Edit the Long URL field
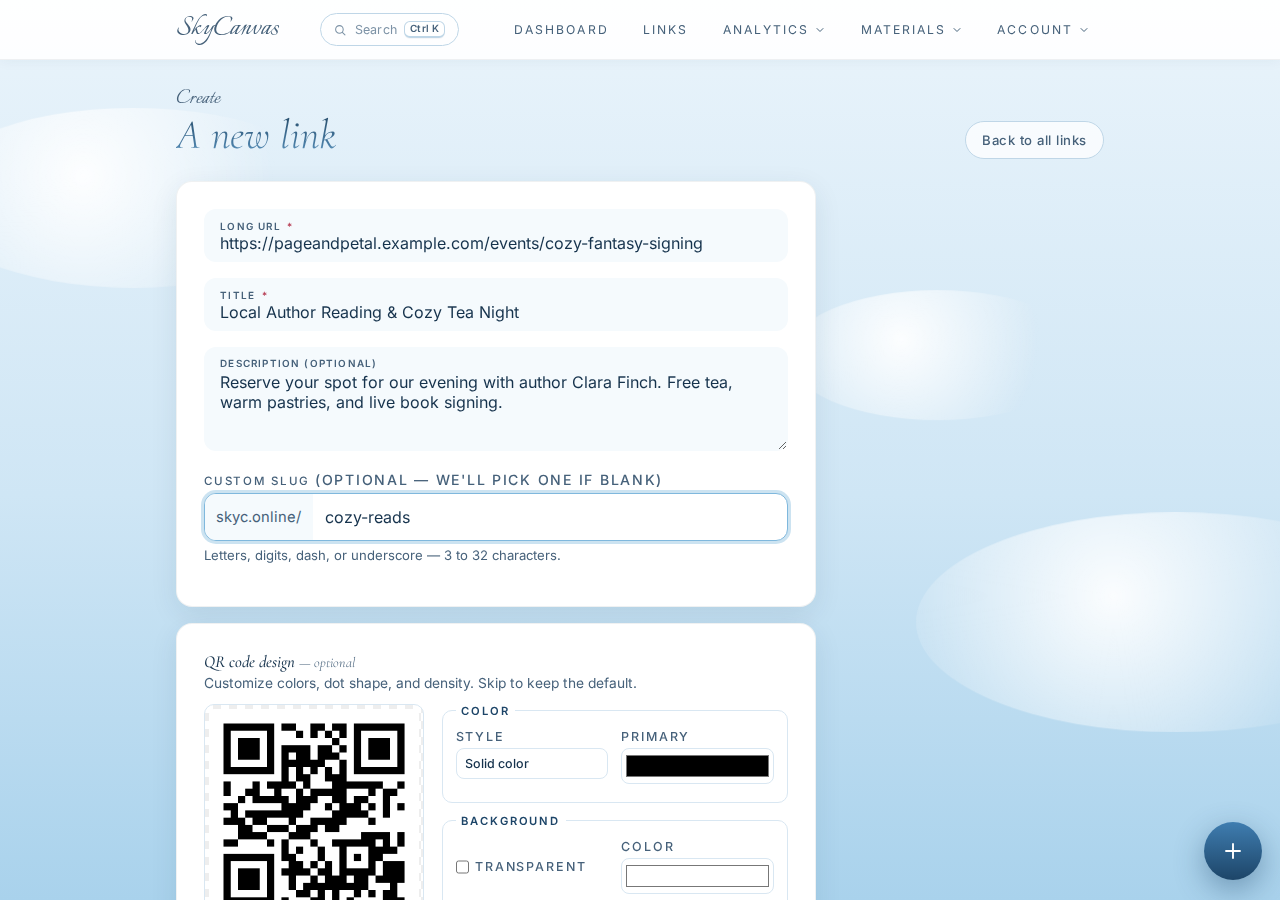Screen dimensions: 1280x900 pos(496,236)
